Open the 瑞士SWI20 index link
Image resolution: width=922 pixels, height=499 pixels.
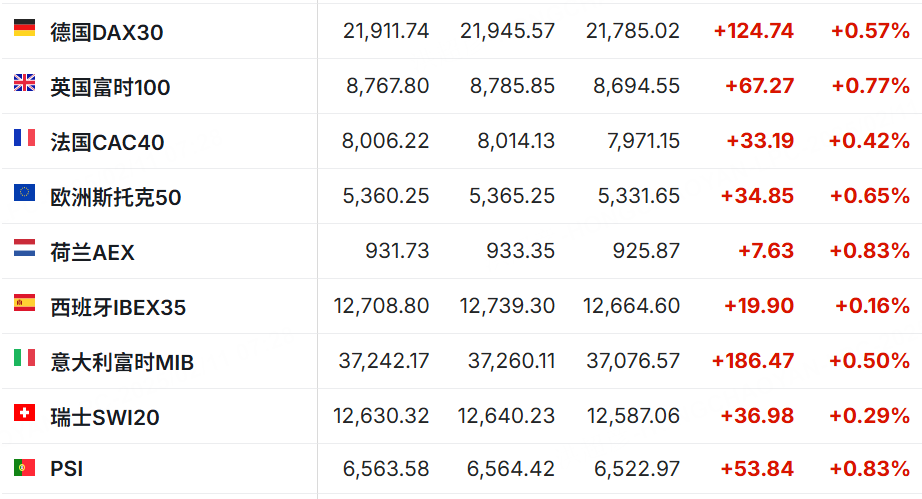(105, 417)
